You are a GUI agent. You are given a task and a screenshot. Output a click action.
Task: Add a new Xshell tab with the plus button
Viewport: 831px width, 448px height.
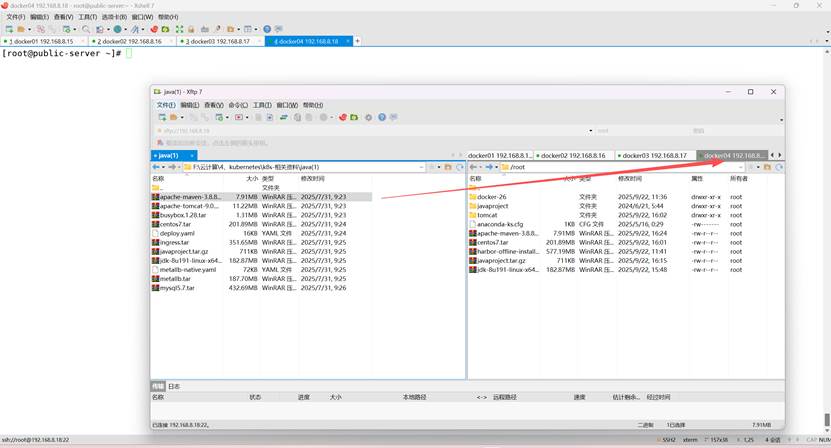(357, 41)
